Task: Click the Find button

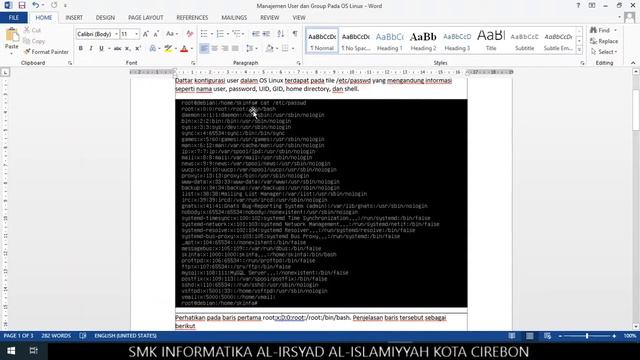Action: coord(600,30)
